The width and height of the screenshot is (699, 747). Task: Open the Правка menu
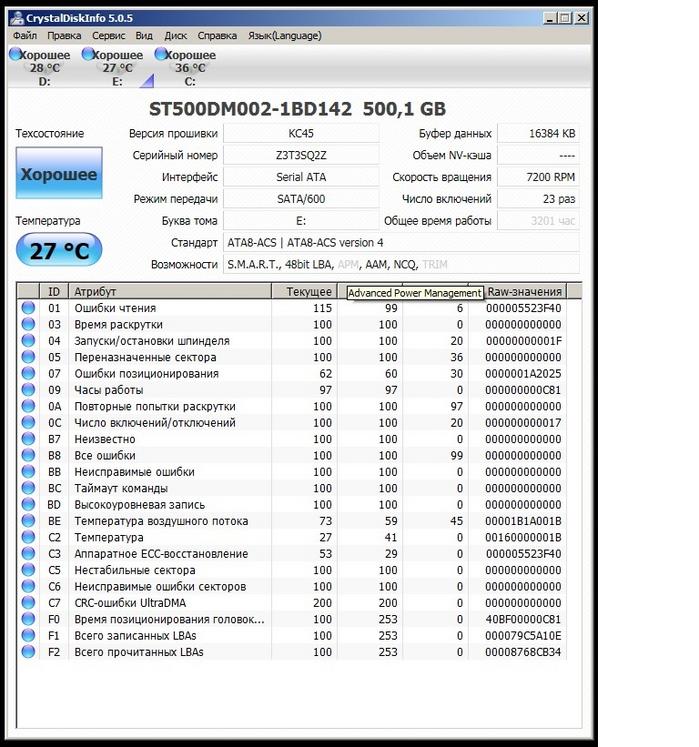(64, 36)
